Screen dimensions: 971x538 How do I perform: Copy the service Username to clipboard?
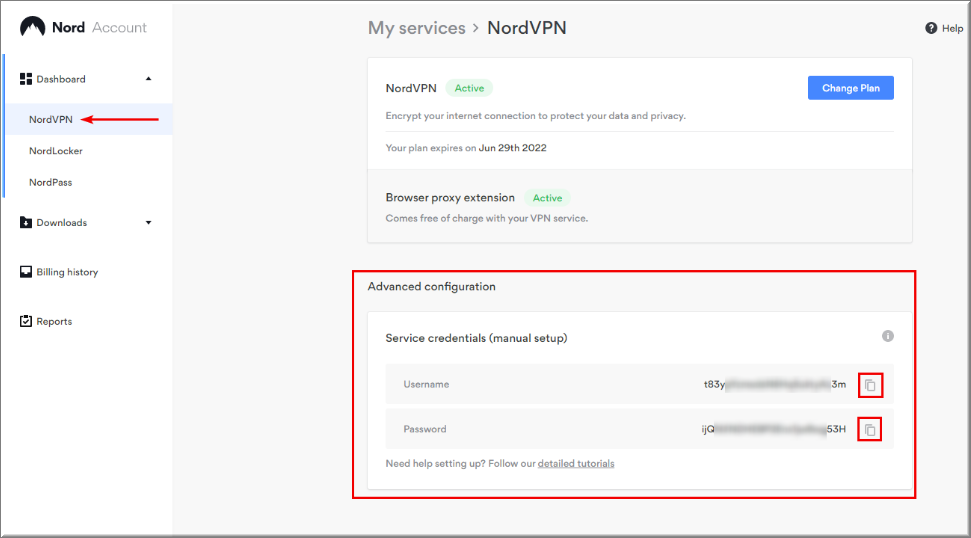[870, 385]
